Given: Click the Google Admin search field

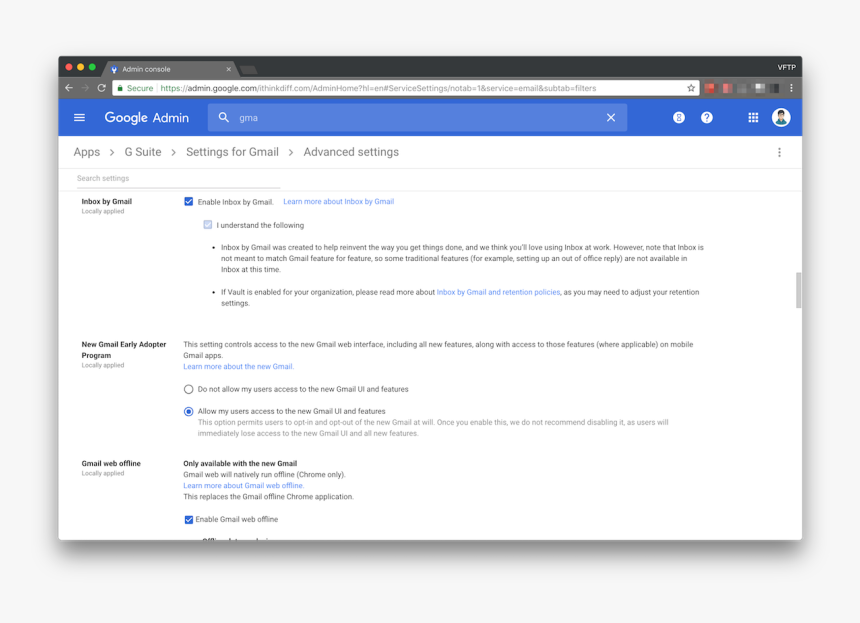Looking at the screenshot, I should point(417,117).
